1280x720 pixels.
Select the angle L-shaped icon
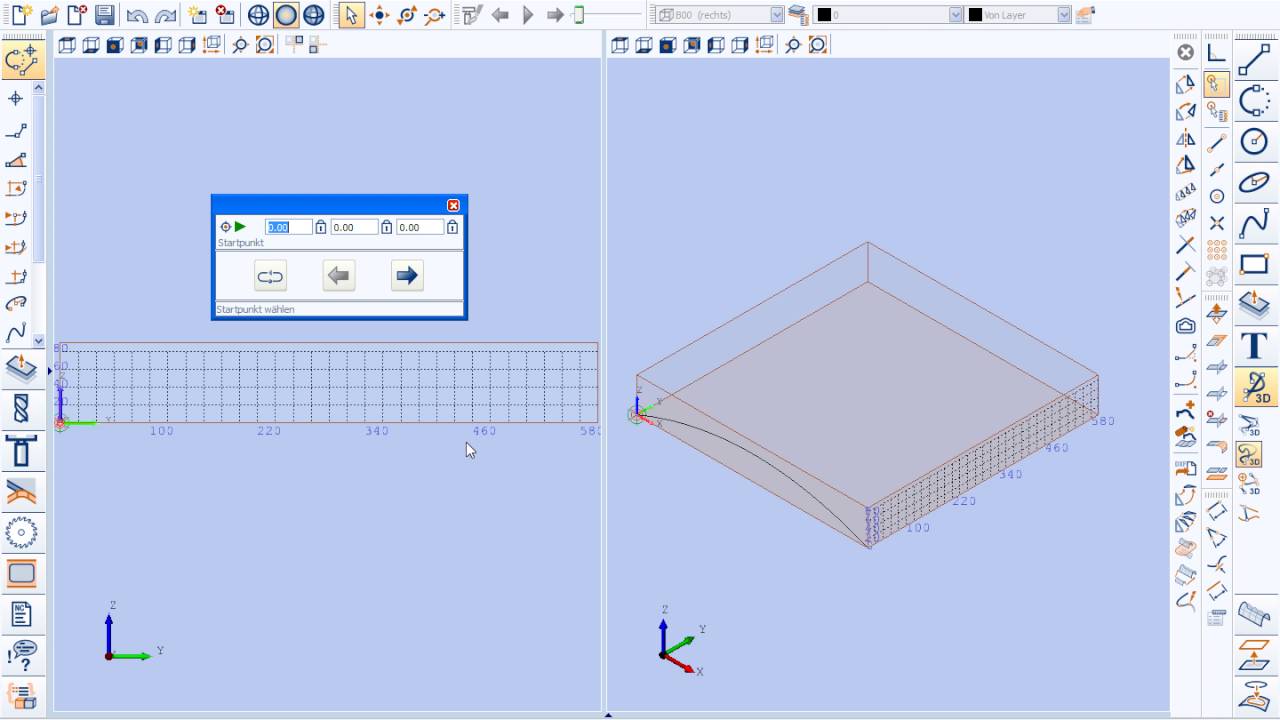(1217, 53)
